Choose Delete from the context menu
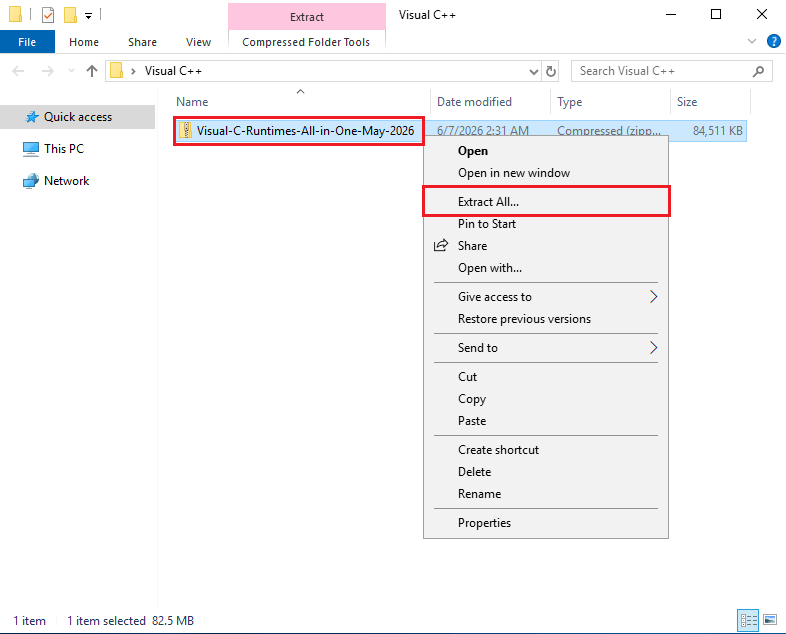Image resolution: width=786 pixels, height=634 pixels. 546,472
